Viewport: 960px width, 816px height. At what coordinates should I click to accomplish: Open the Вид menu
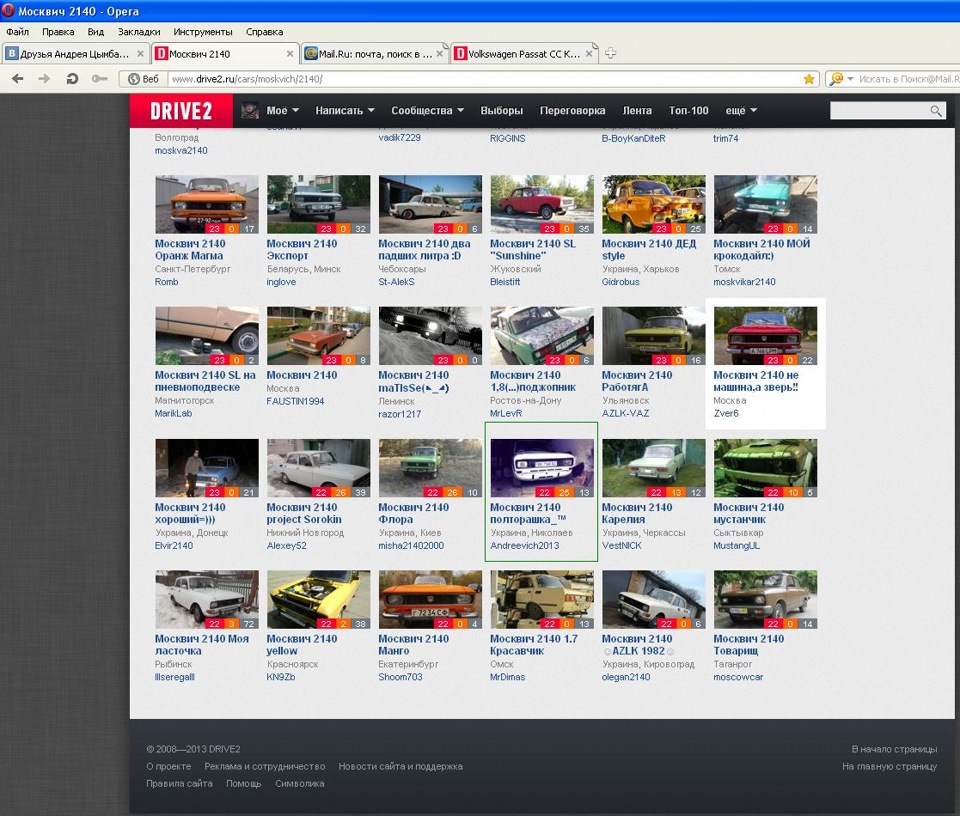(x=96, y=32)
